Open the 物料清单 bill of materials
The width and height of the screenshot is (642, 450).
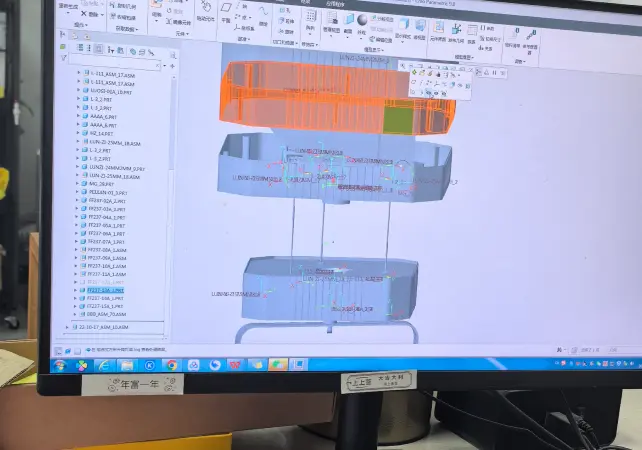(x=512, y=37)
